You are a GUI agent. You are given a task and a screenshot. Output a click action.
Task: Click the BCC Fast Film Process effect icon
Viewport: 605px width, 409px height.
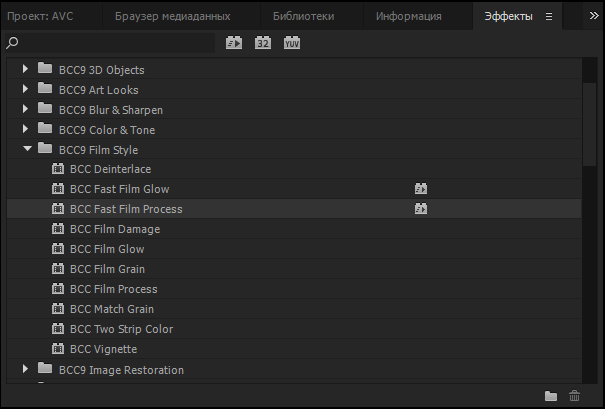[x=58, y=209]
